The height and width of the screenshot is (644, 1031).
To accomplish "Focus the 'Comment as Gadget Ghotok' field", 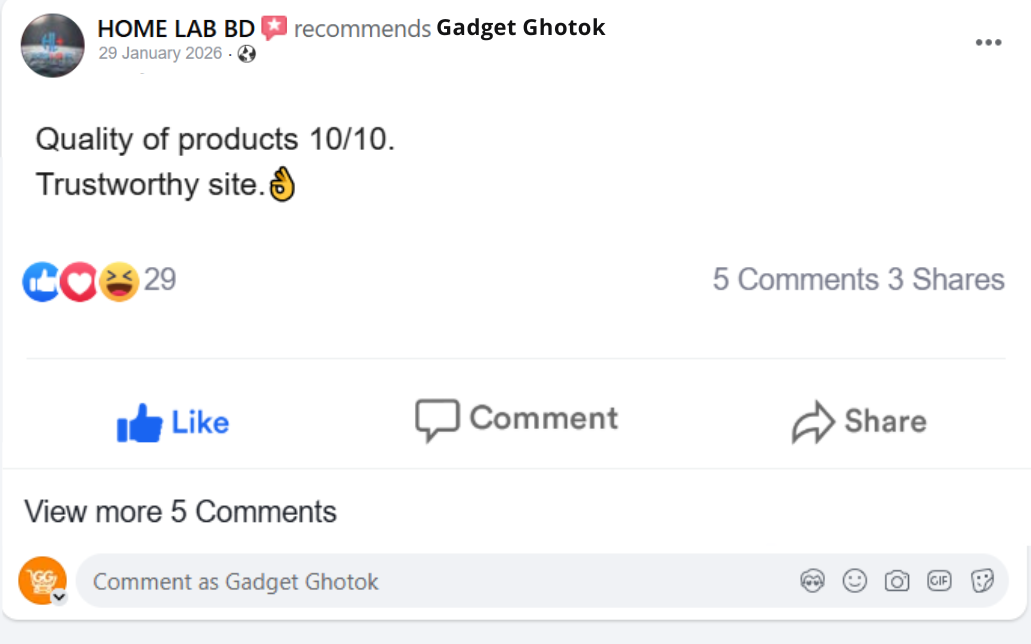I will tap(430, 581).
